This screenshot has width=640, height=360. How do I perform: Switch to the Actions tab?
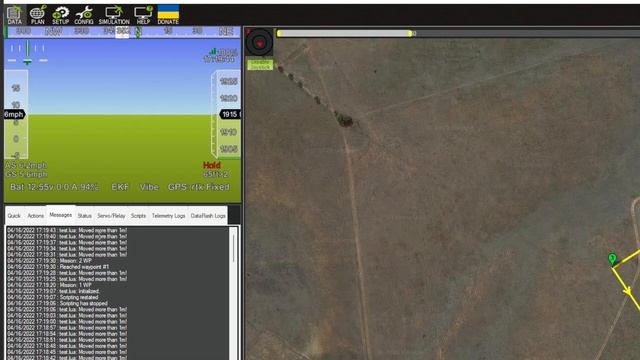click(x=36, y=216)
